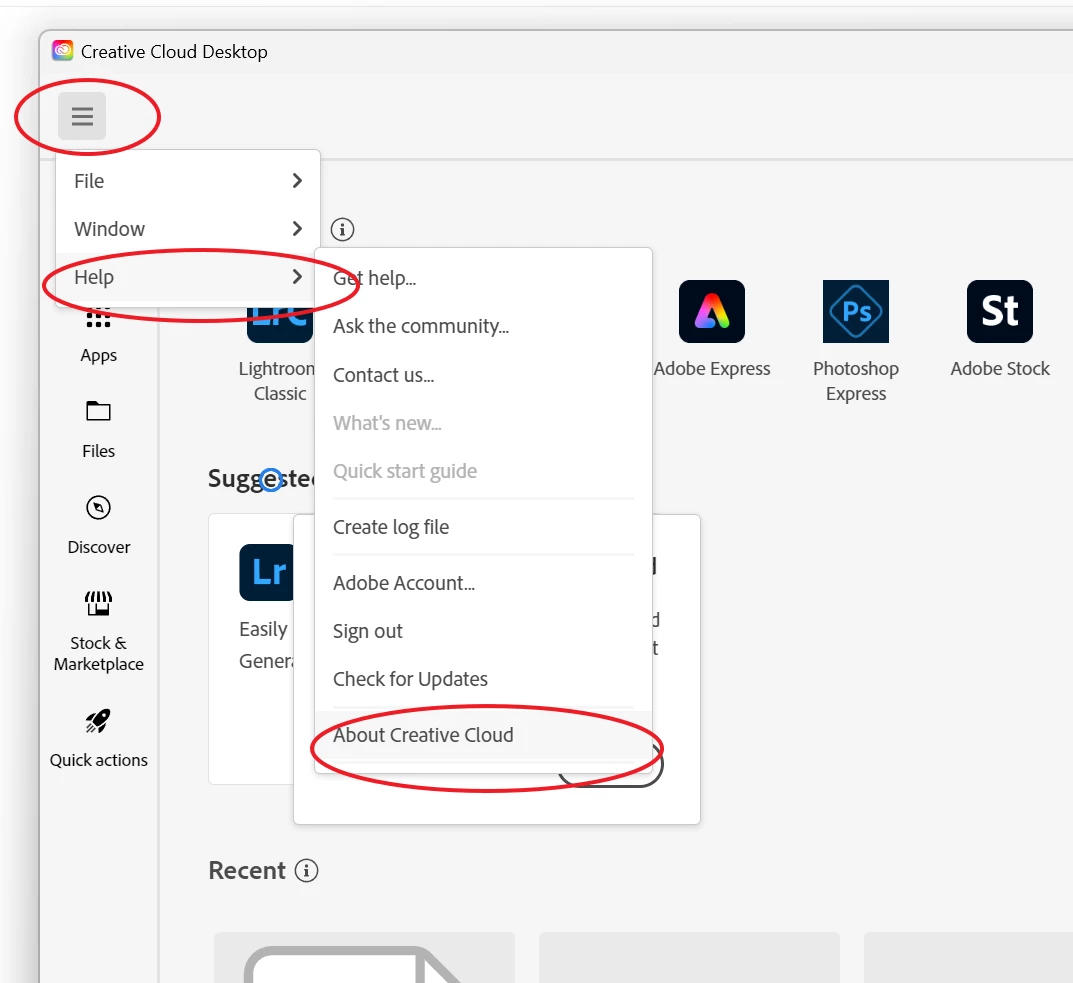Click the Creative Cloud logo icon
Viewport: 1073px width, 983px height.
click(63, 51)
